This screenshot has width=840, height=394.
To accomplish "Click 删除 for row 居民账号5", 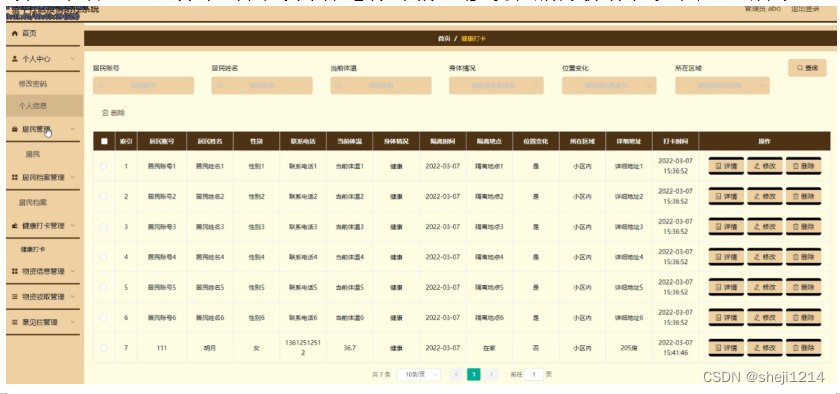I will click(x=803, y=287).
